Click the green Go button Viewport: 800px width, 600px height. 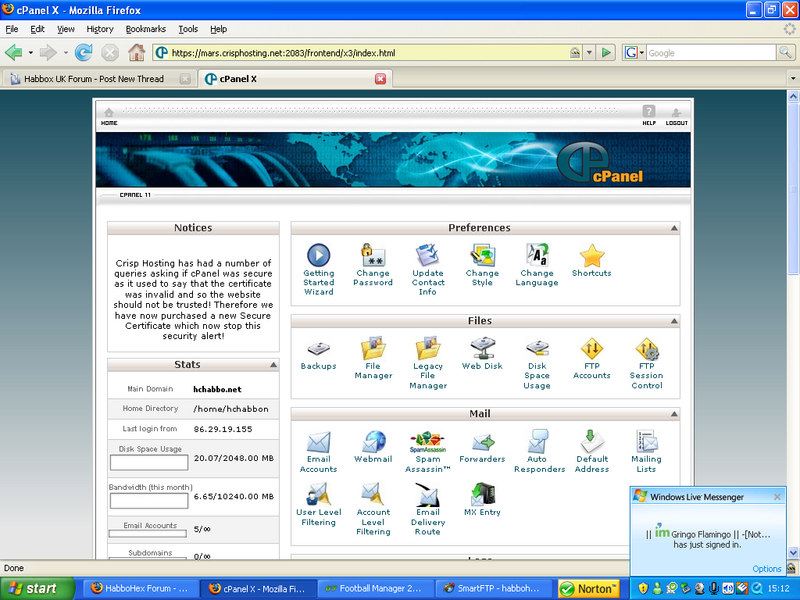click(606, 53)
